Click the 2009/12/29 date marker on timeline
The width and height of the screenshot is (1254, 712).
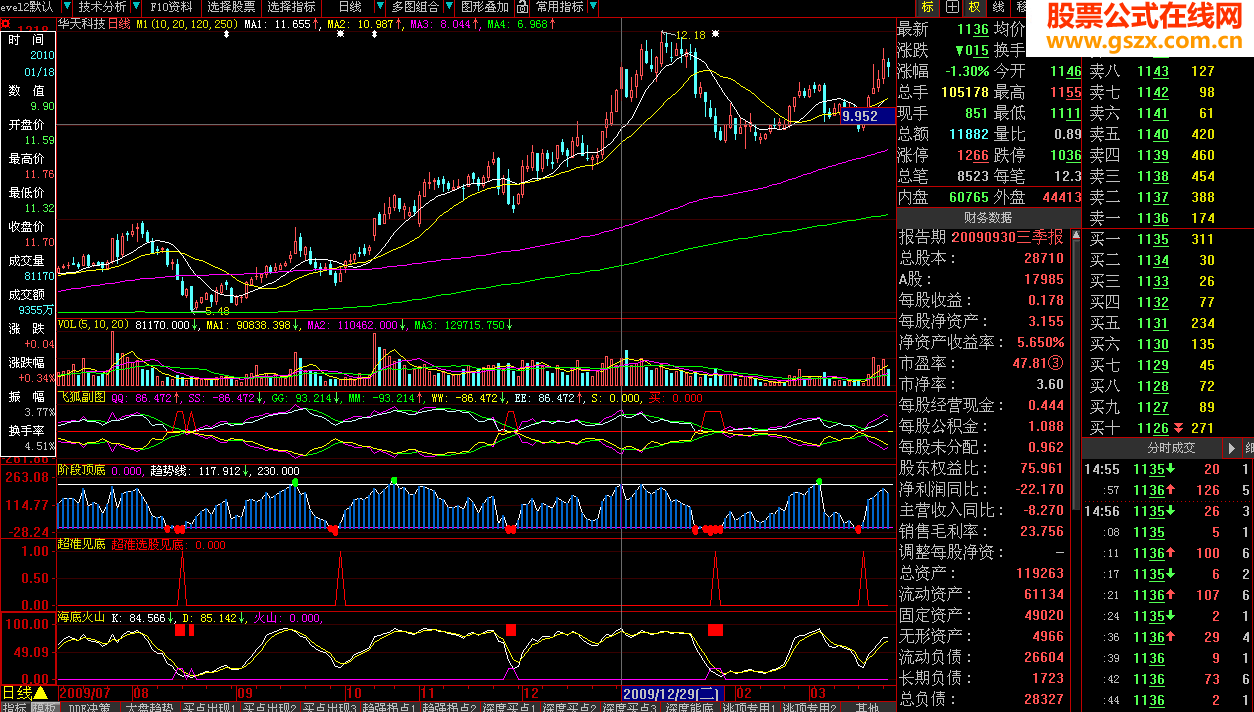672,692
